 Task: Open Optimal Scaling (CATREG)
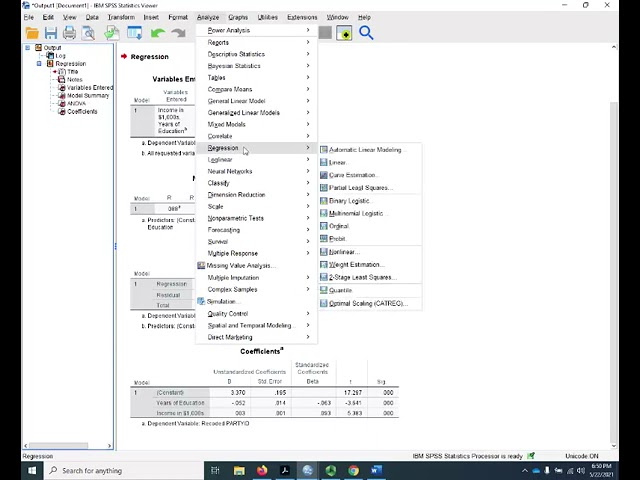click(368, 304)
